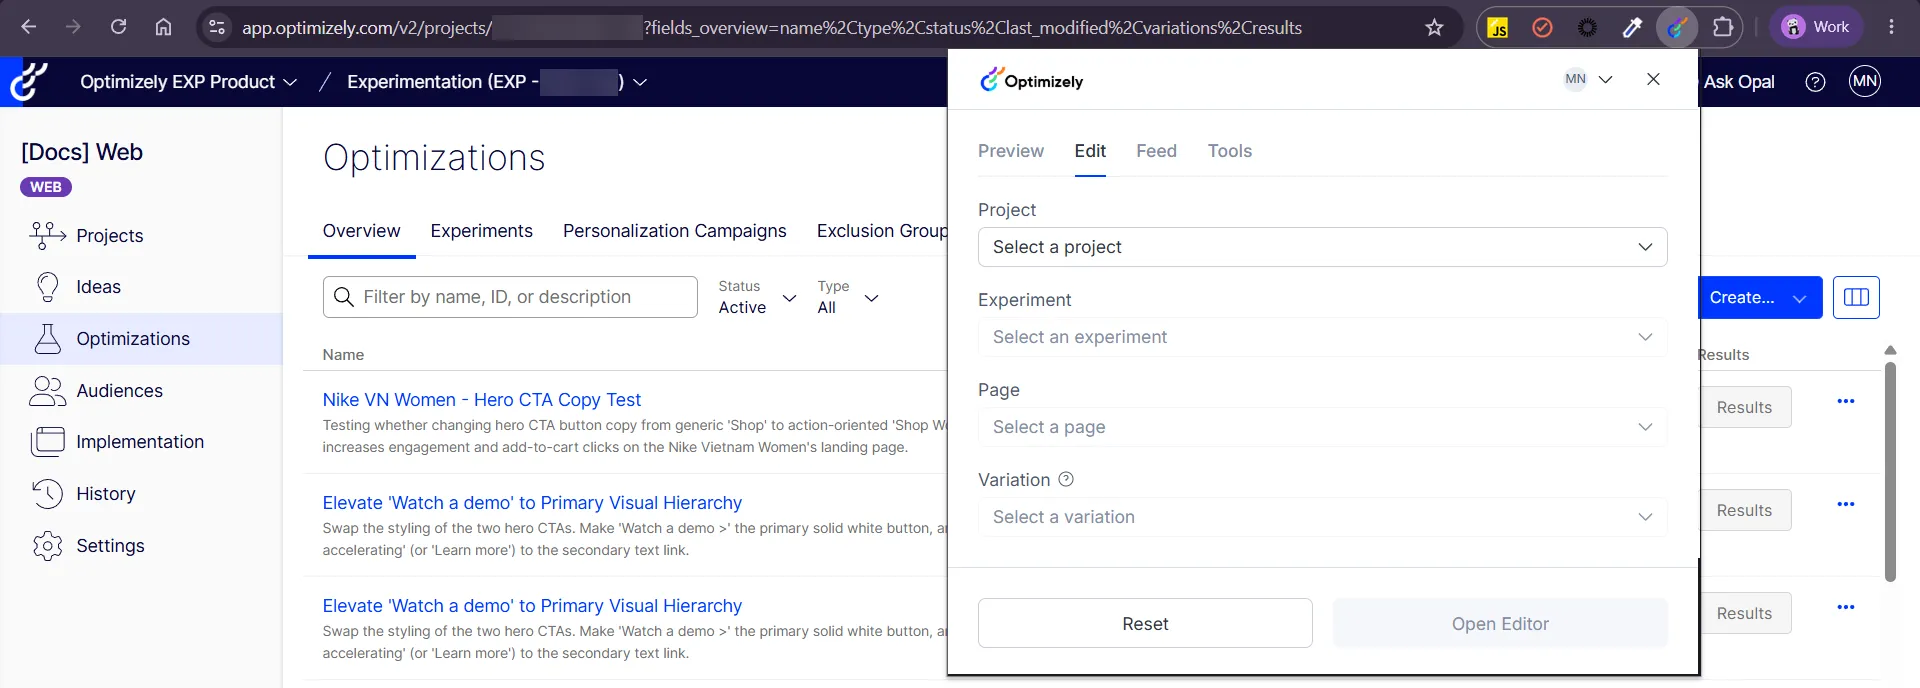Select the Personalization Campaigns tab
The width and height of the screenshot is (1920, 688).
pos(674,231)
